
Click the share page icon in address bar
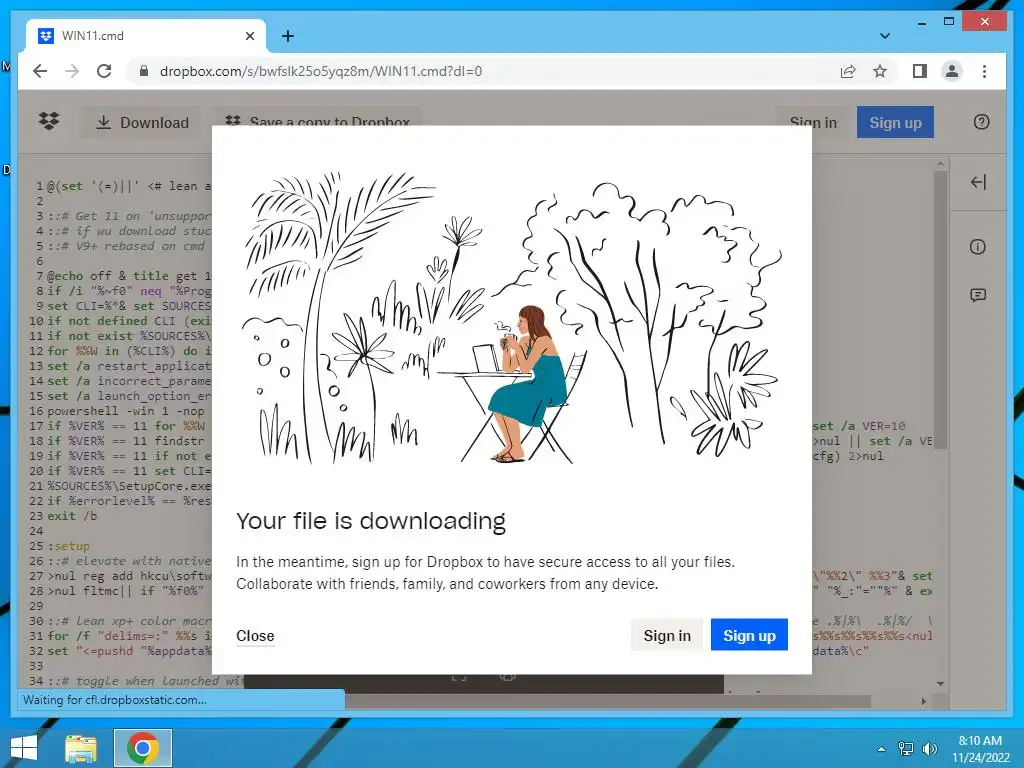848,71
